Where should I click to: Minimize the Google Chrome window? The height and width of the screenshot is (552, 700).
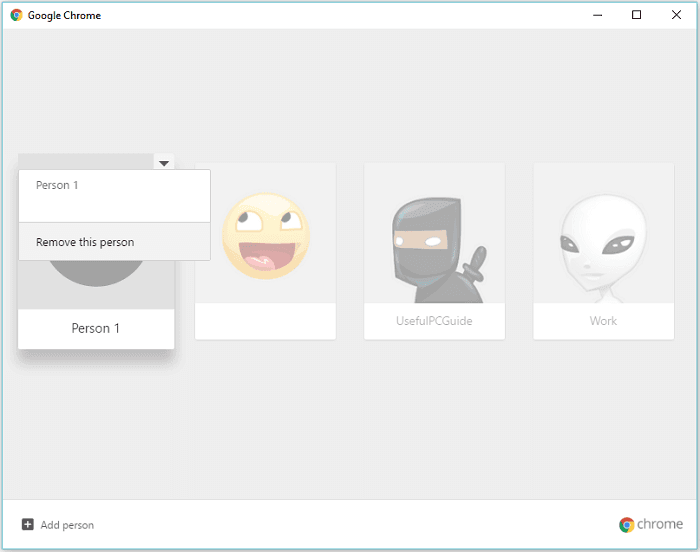point(597,15)
